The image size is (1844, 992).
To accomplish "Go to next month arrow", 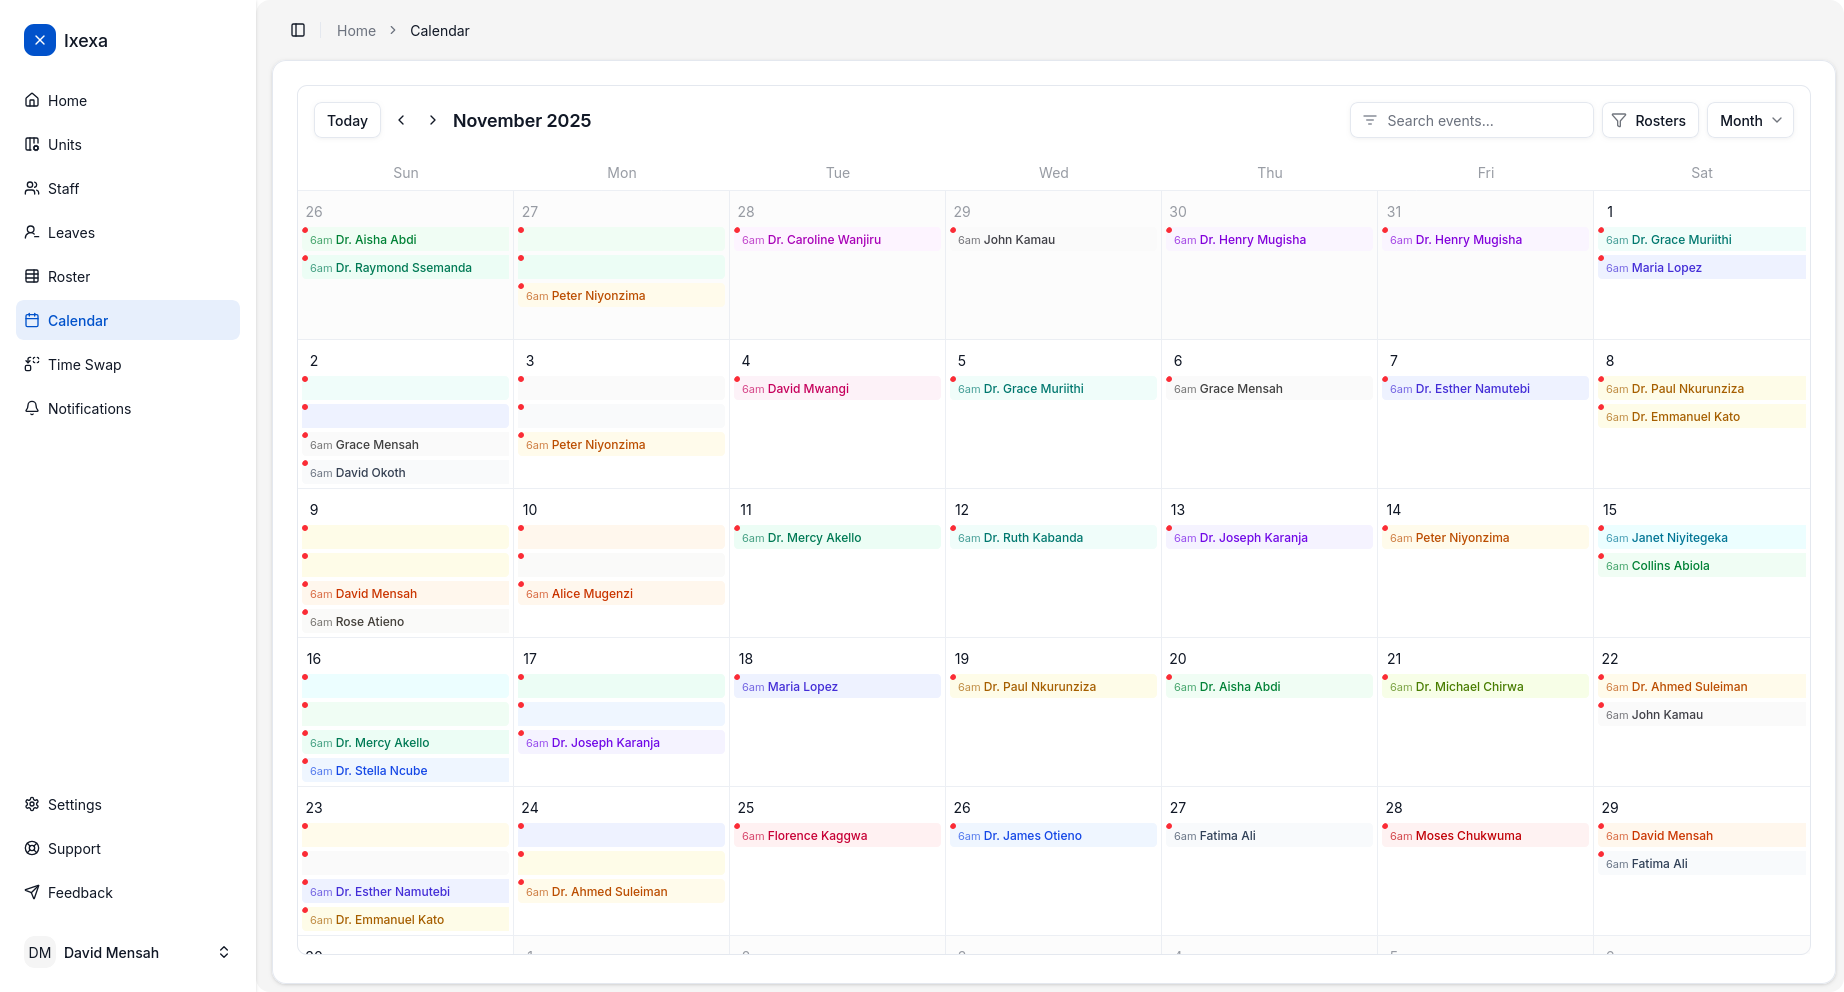I will (x=432, y=120).
